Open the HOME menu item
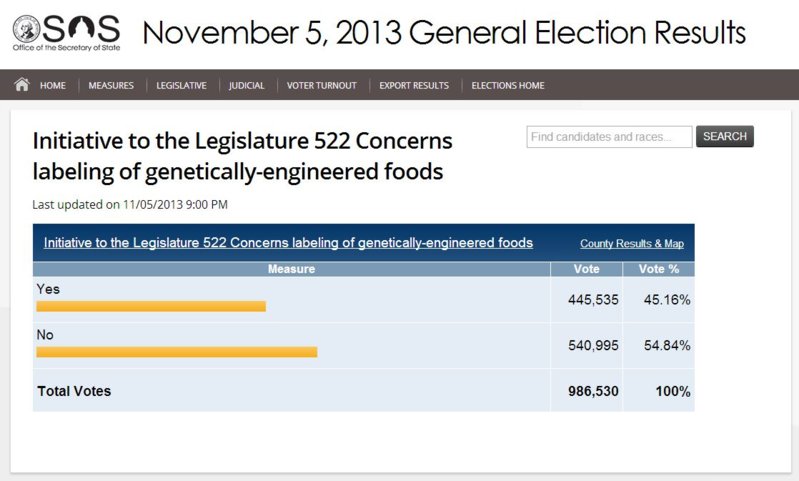The image size is (799, 481). [53, 86]
